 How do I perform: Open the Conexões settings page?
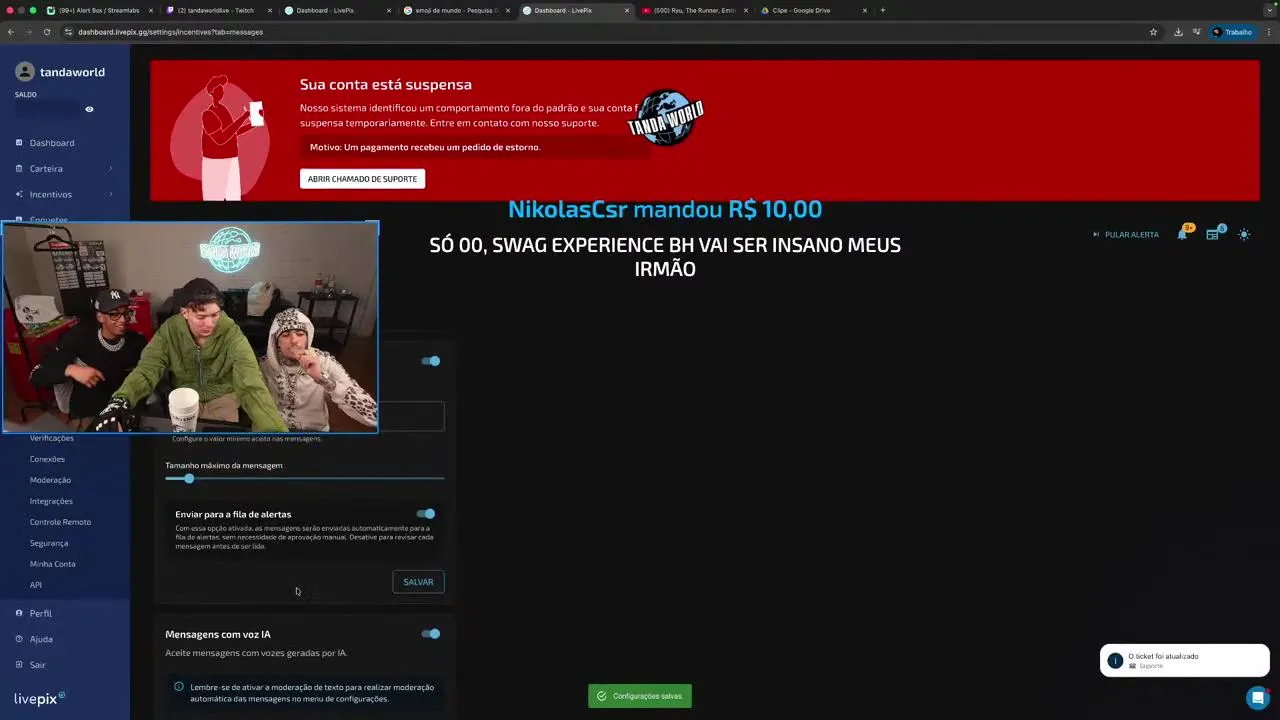point(47,459)
